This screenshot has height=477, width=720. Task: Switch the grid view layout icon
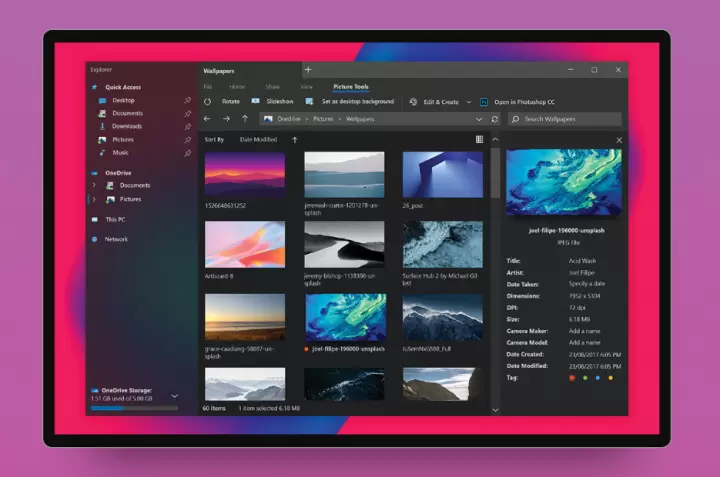tap(479, 140)
